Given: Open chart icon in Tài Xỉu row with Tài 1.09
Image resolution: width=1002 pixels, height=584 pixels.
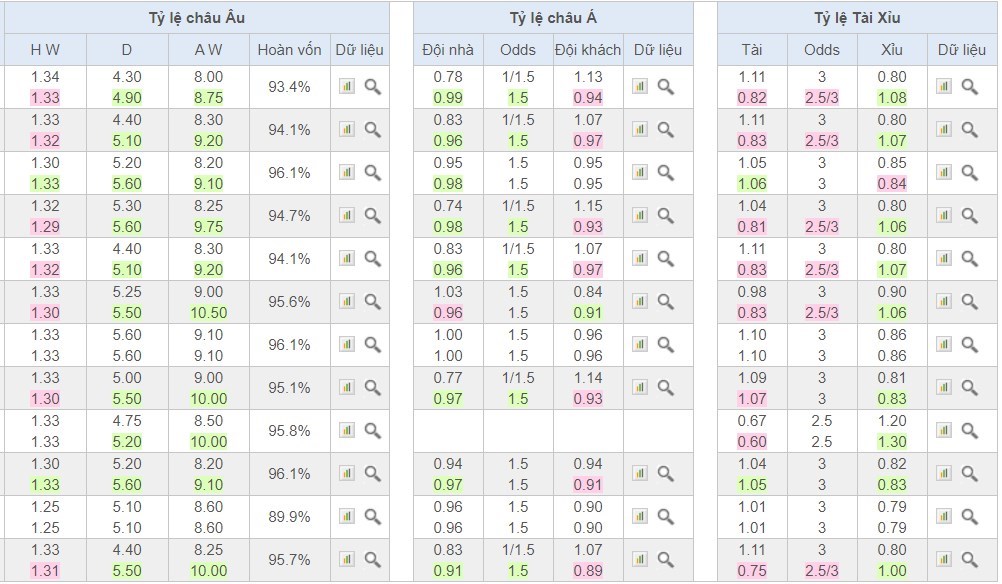Looking at the screenshot, I should point(943,387).
